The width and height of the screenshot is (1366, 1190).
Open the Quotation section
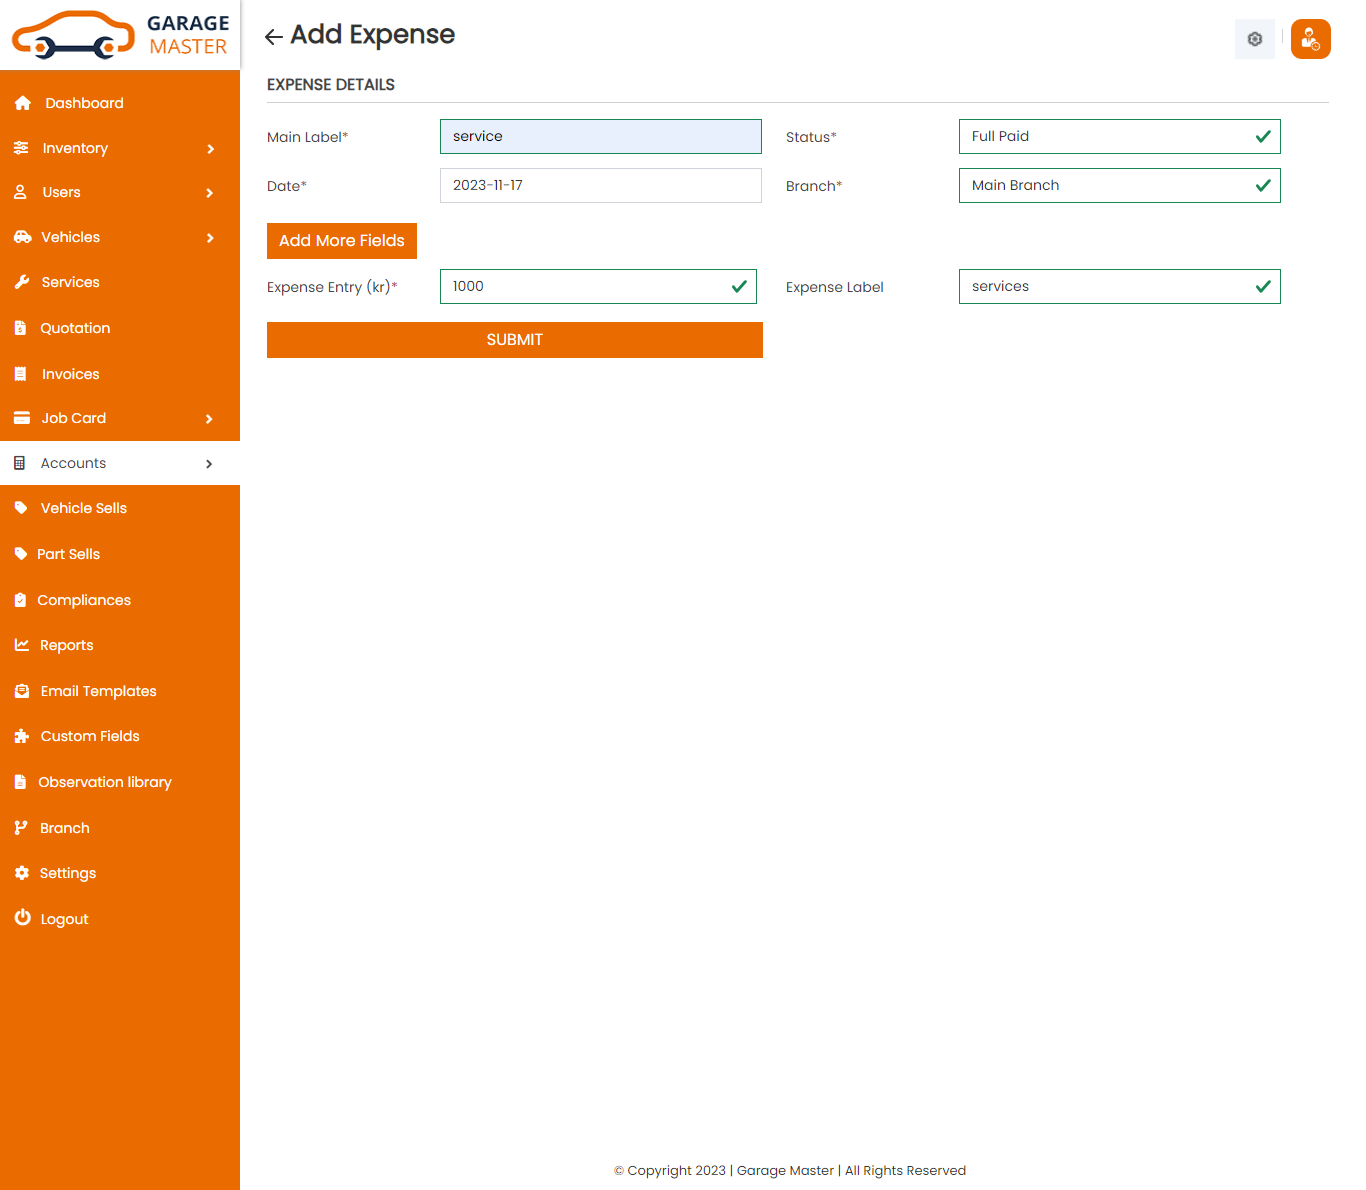click(x=75, y=327)
